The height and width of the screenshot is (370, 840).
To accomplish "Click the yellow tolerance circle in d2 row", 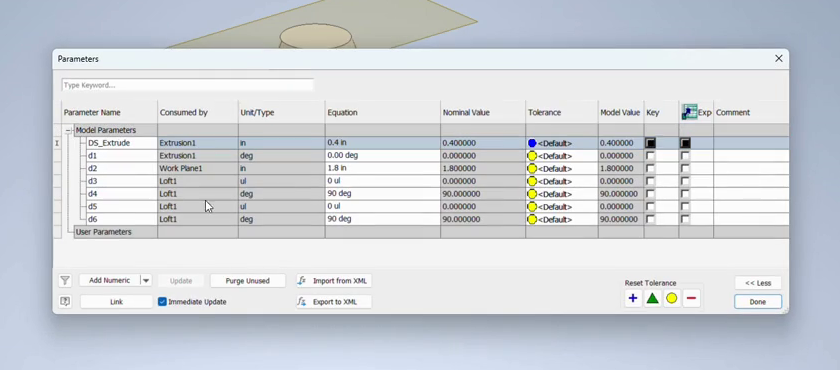I will (532, 169).
